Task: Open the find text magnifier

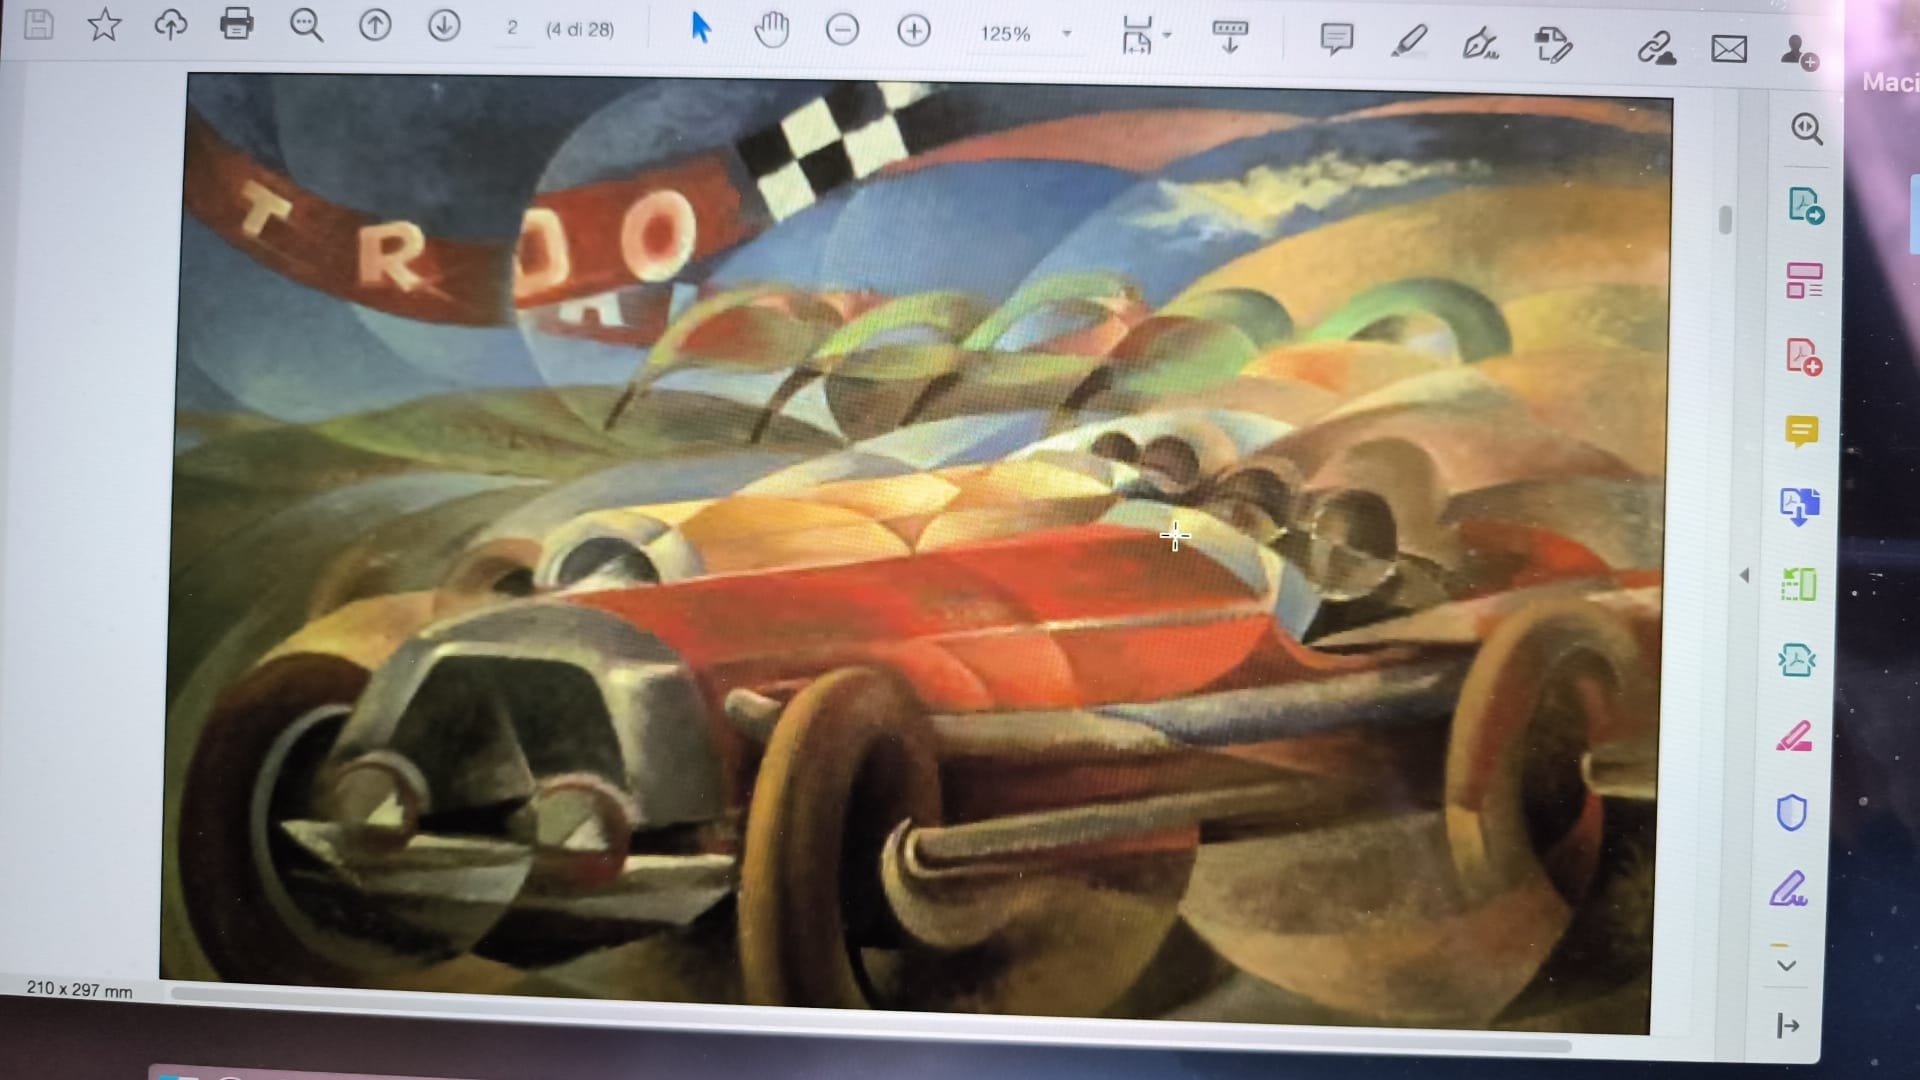Action: pyautogui.click(x=306, y=25)
